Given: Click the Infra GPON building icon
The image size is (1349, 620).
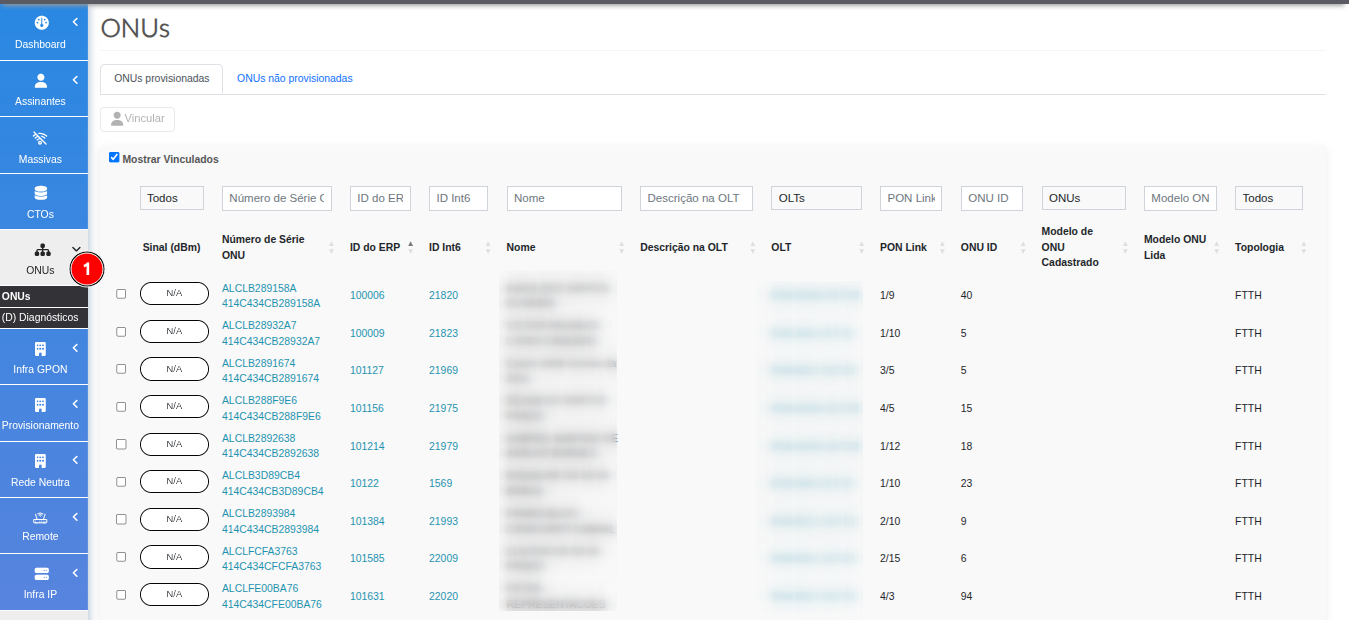Looking at the screenshot, I should 41,348.
